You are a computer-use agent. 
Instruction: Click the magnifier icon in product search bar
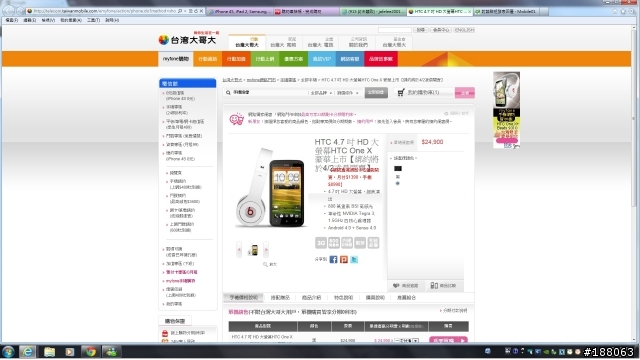click(x=228, y=93)
